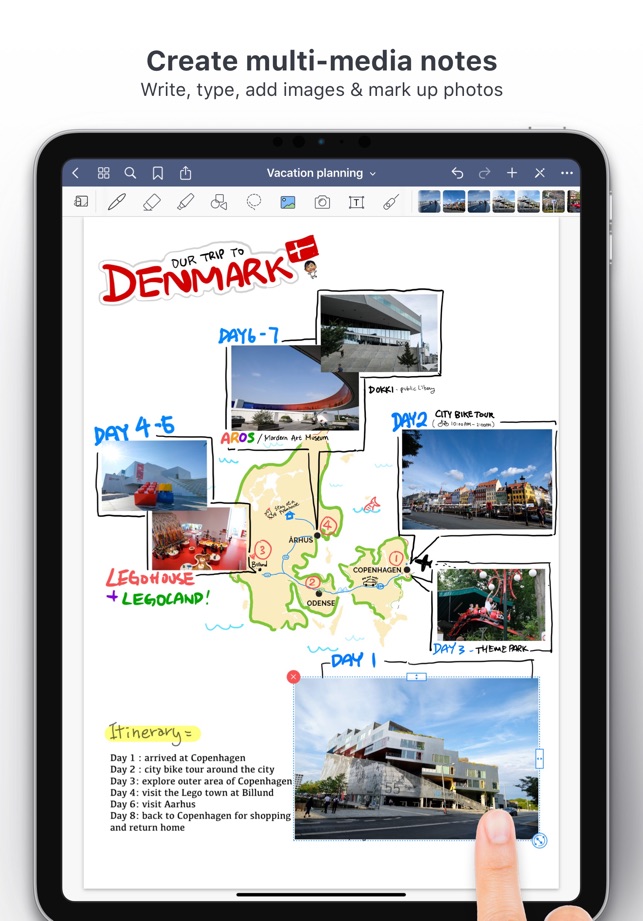The width and height of the screenshot is (643, 921).
Task: Select the Pen tool
Action: point(117,202)
